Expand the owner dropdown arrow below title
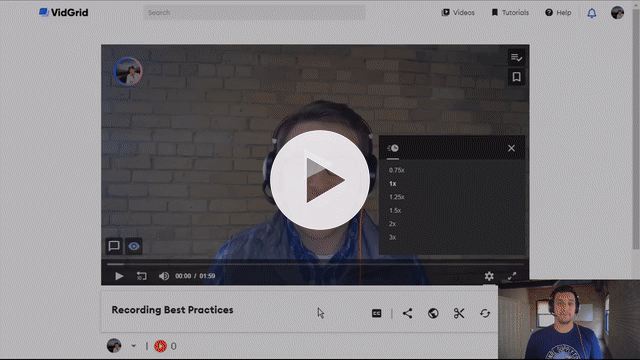Viewport: 640px width, 360px height. pos(133,346)
